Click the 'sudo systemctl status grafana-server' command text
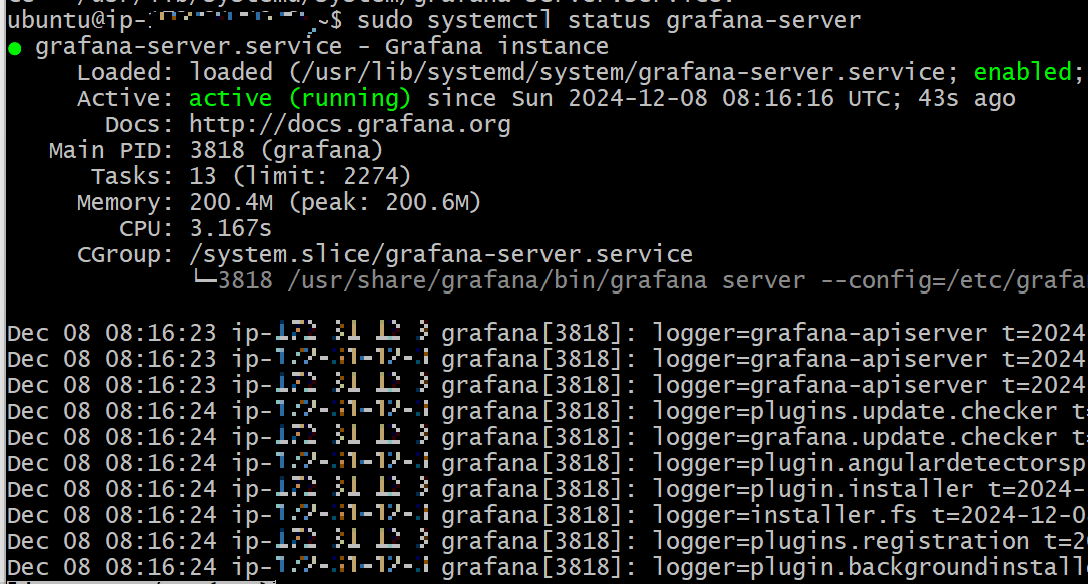The image size is (1088, 584). click(x=609, y=20)
